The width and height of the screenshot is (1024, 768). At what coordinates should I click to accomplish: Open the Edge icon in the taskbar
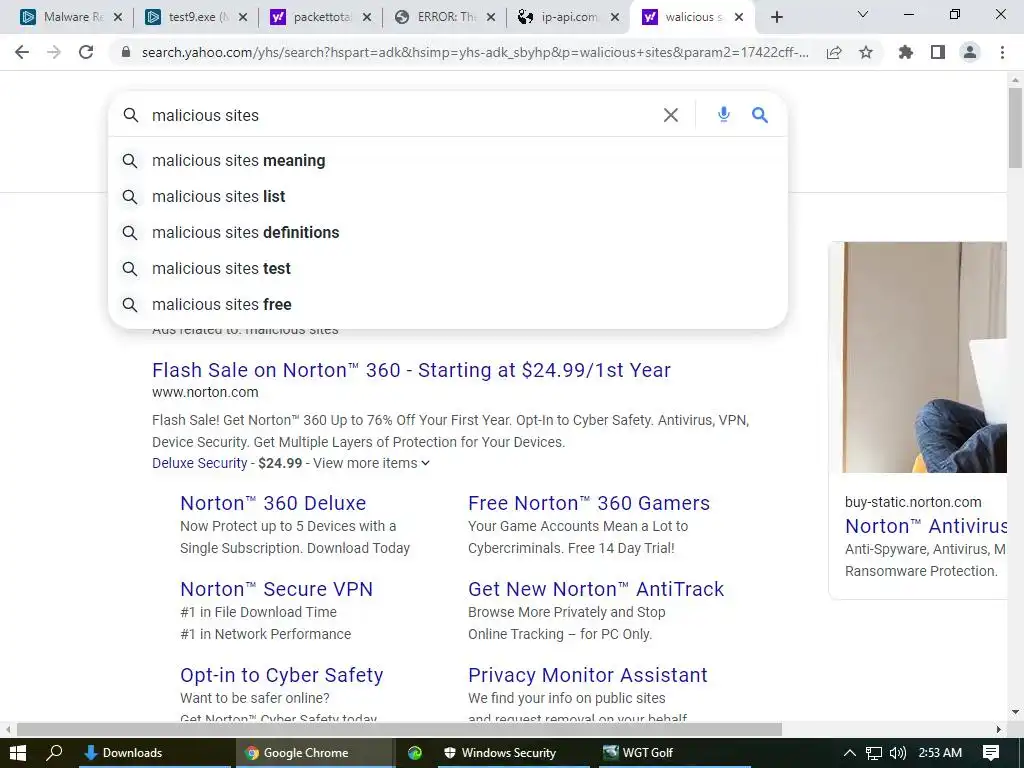tap(415, 753)
